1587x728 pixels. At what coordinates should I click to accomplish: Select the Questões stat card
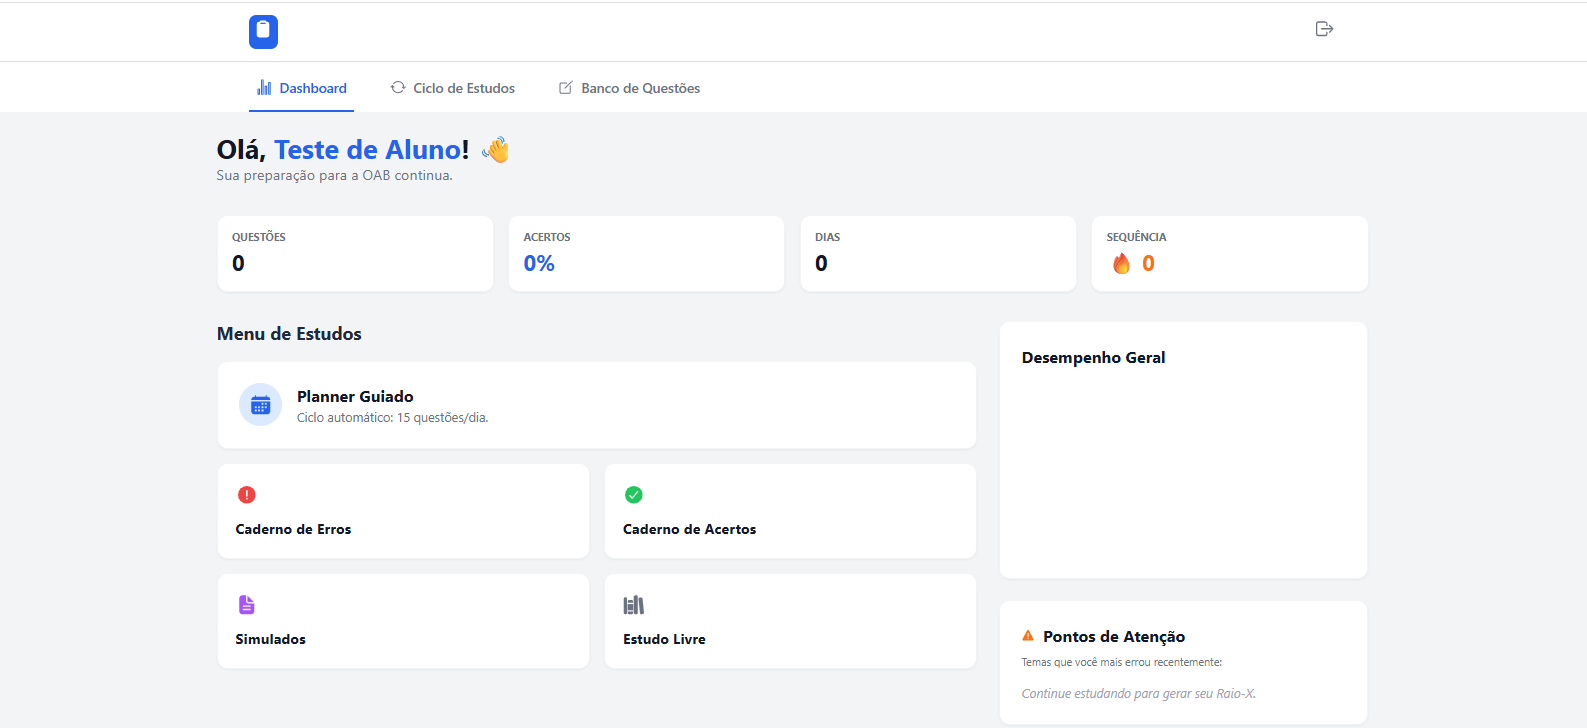(355, 254)
